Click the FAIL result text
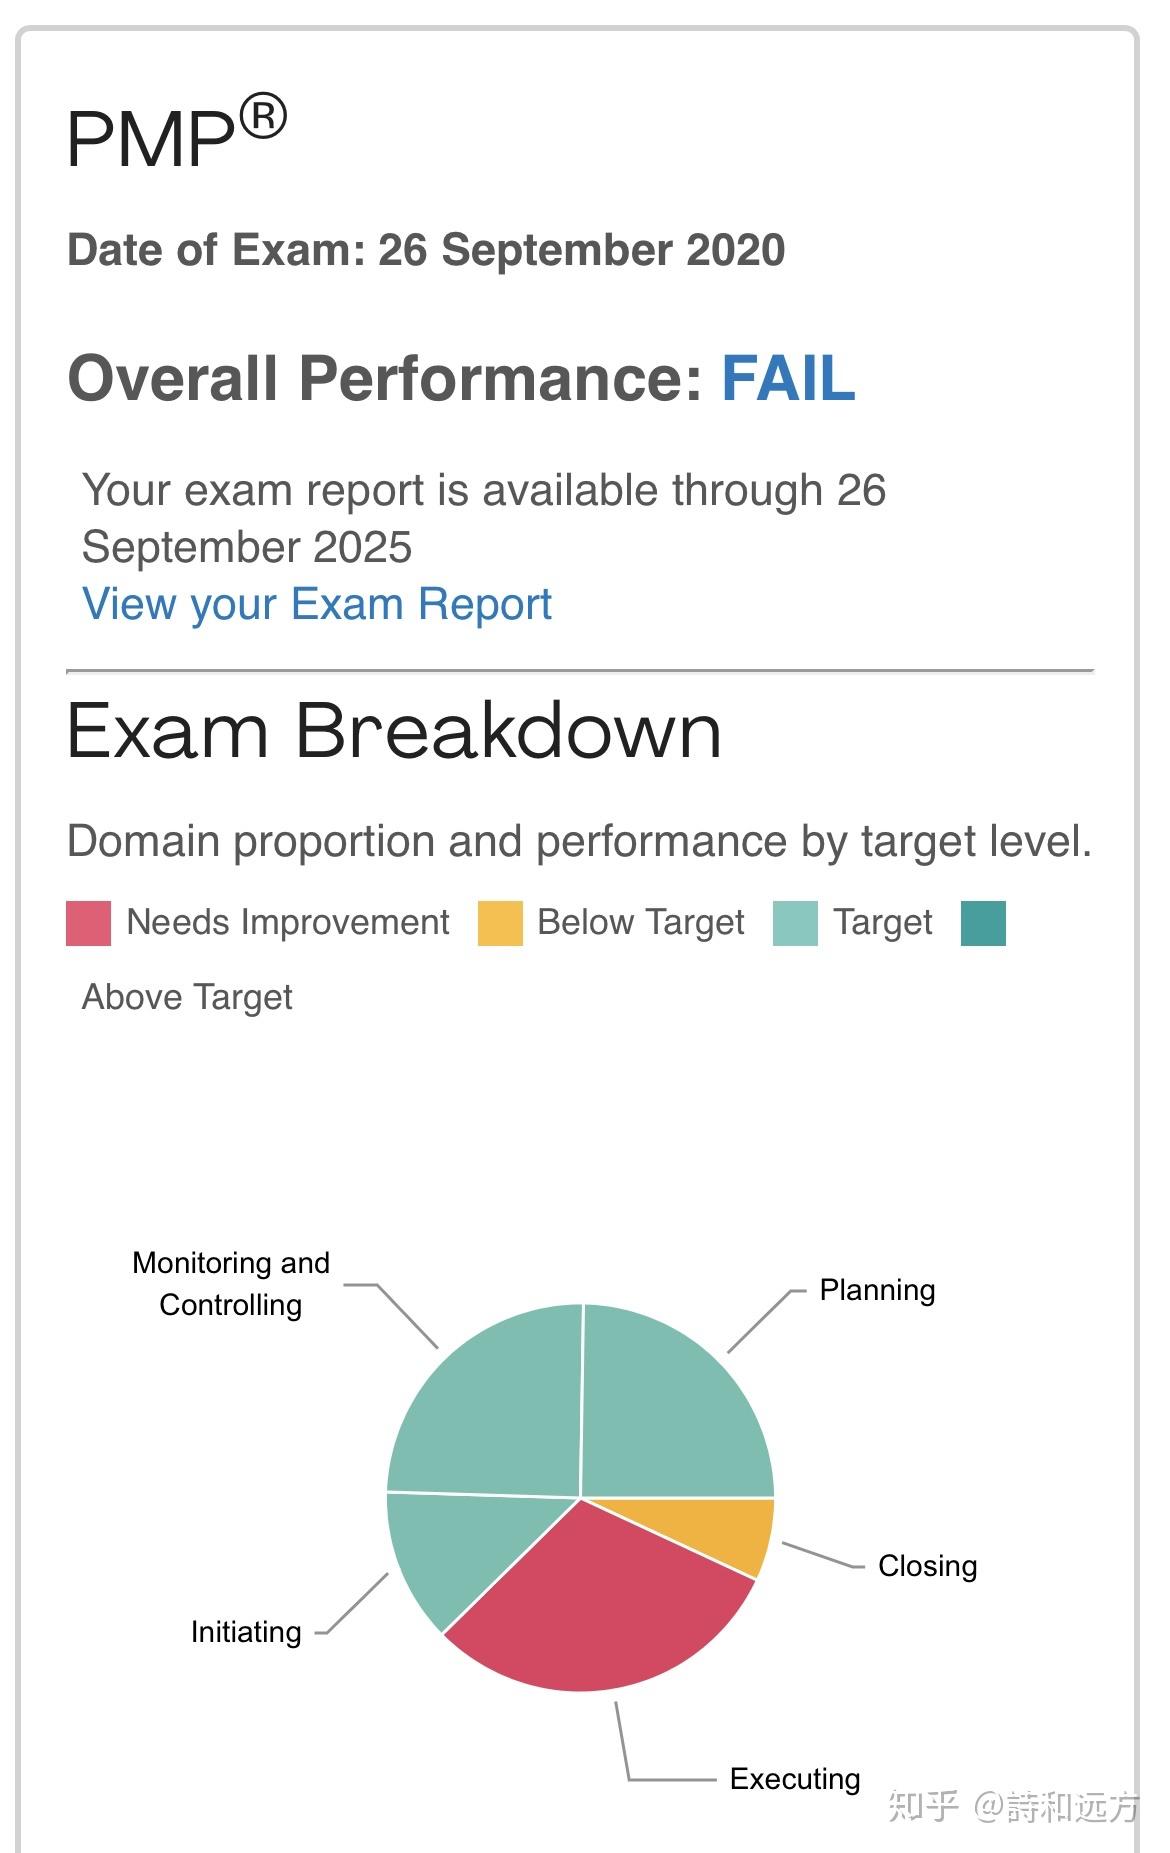The height and width of the screenshot is (1853, 1170). tap(788, 379)
